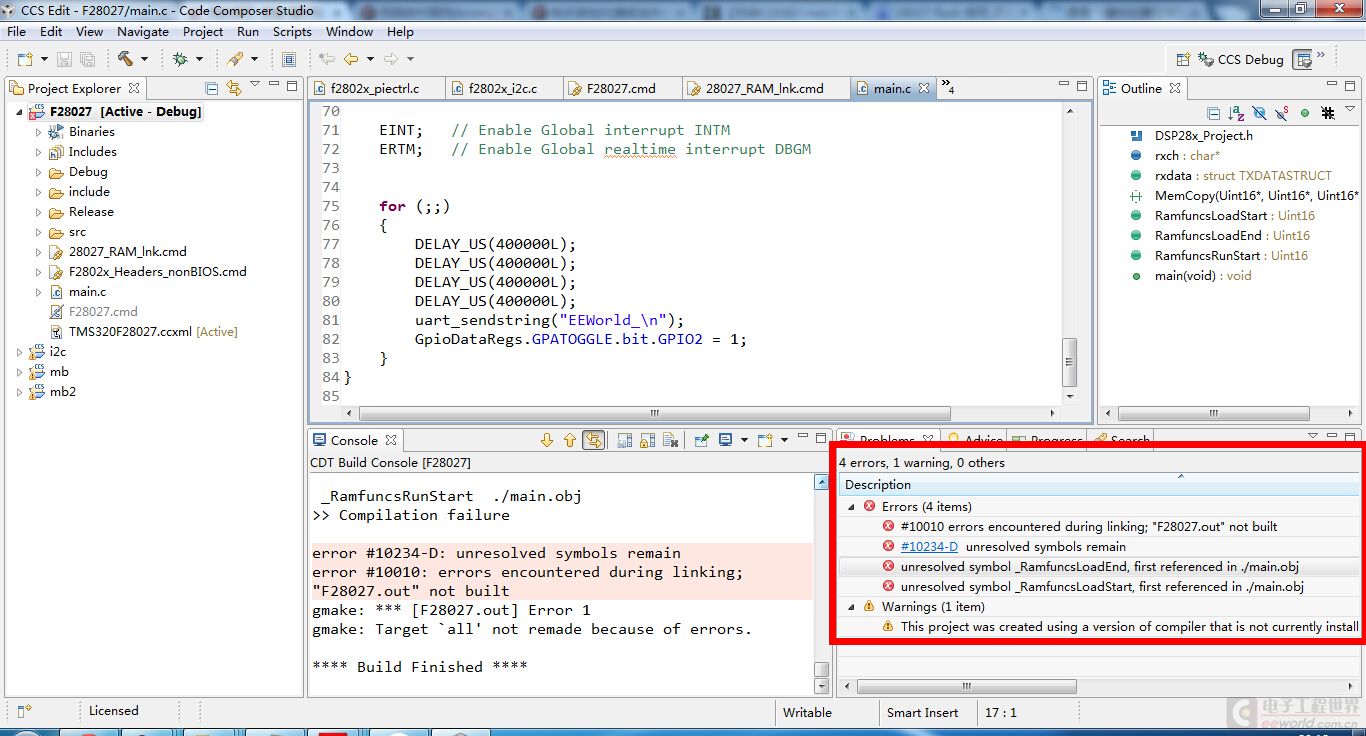
Task: Launch Debug with the bug icon
Action: (180, 59)
